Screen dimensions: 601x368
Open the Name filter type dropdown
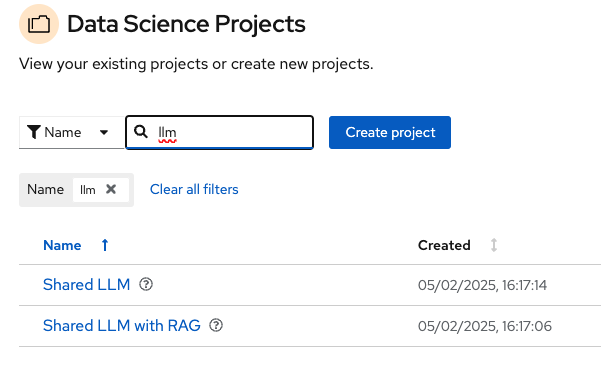[72, 133]
